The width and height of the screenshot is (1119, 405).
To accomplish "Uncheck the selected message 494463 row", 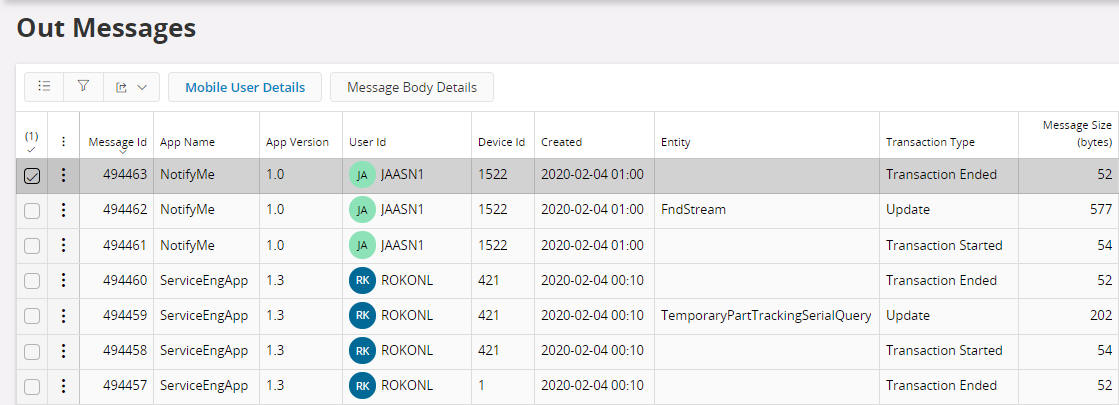I will (x=32, y=176).
